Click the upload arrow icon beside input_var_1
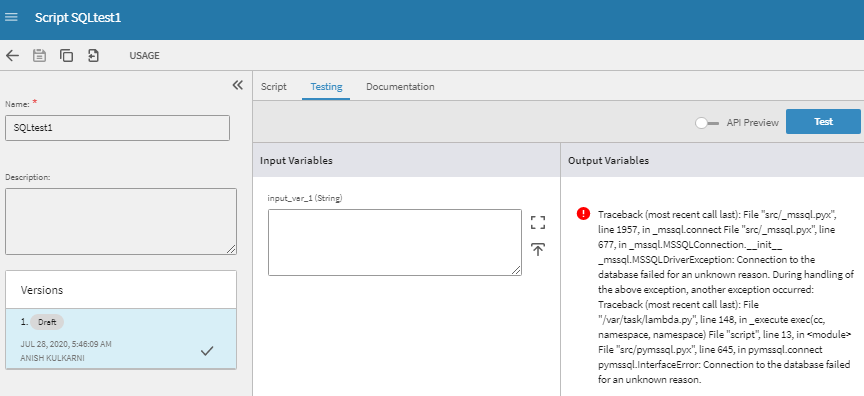864x396 pixels. coord(538,249)
